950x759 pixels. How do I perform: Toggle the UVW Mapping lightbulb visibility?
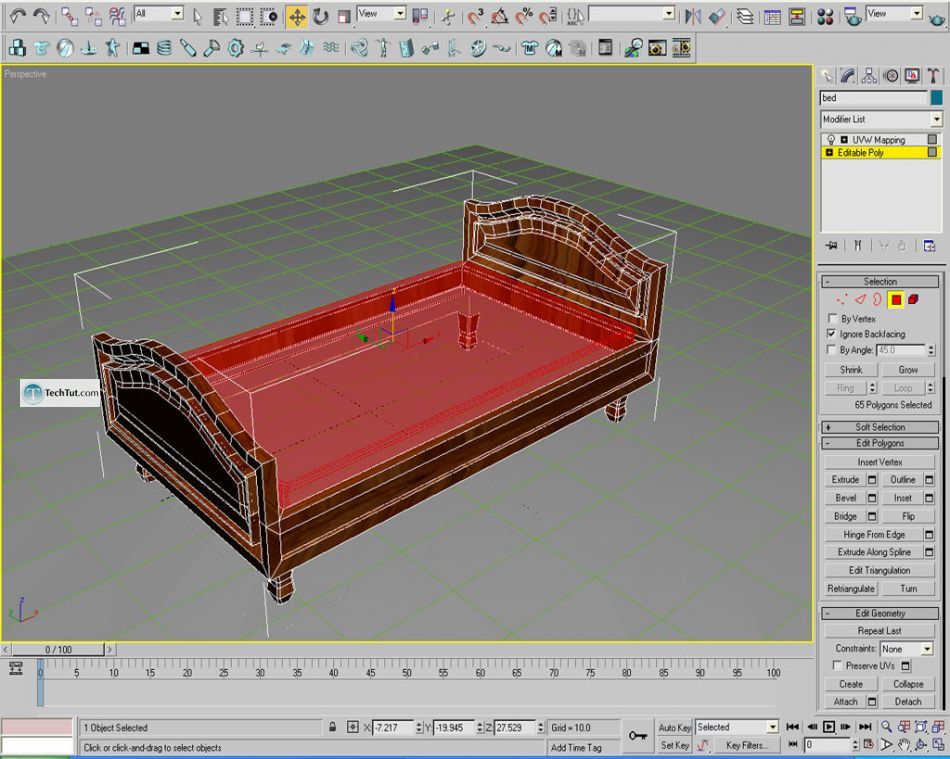pos(831,140)
